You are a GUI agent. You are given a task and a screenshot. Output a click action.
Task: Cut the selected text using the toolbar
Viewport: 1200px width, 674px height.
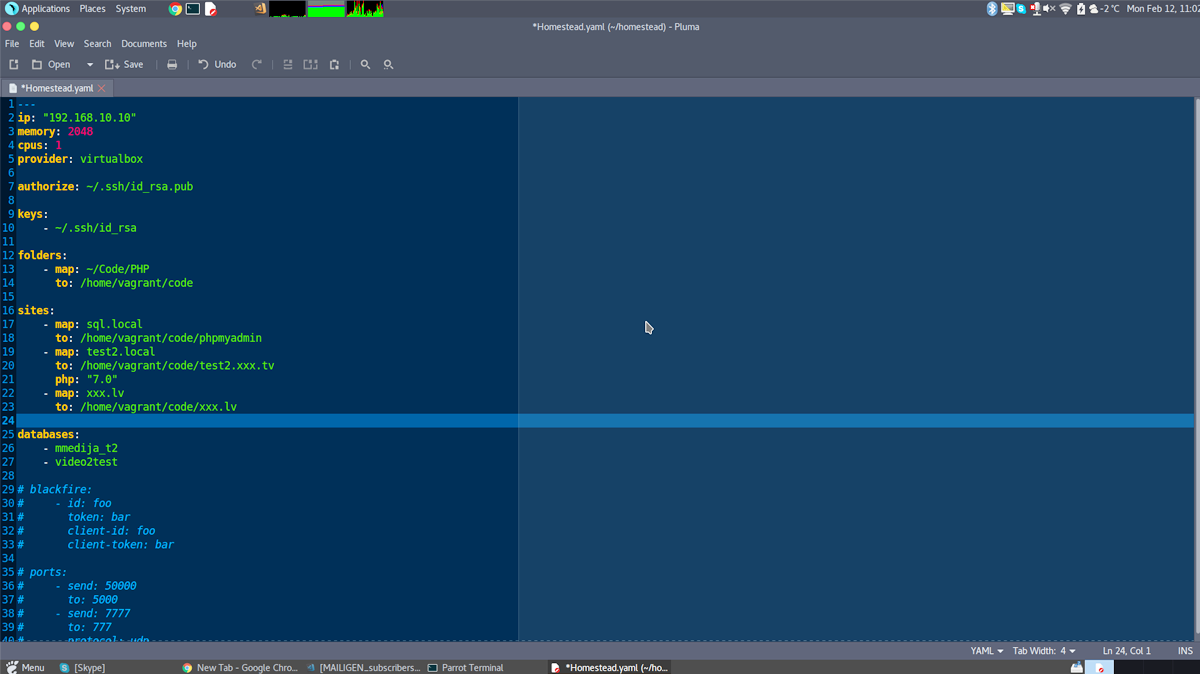288,64
